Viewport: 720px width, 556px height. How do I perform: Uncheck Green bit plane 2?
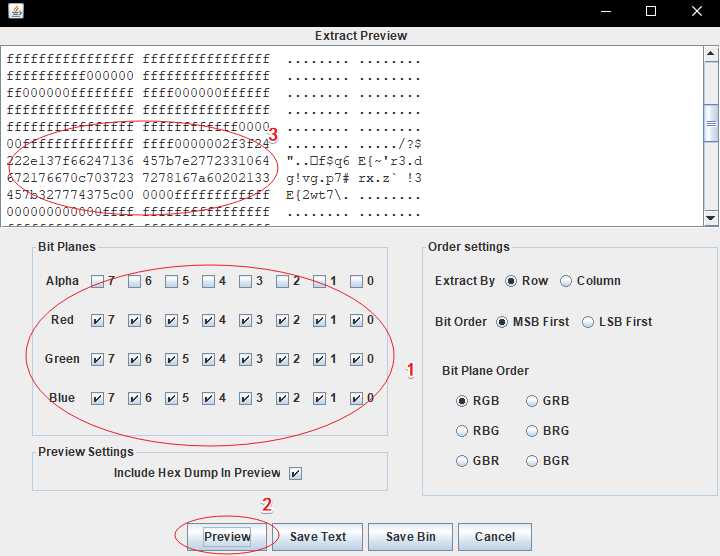(x=282, y=359)
